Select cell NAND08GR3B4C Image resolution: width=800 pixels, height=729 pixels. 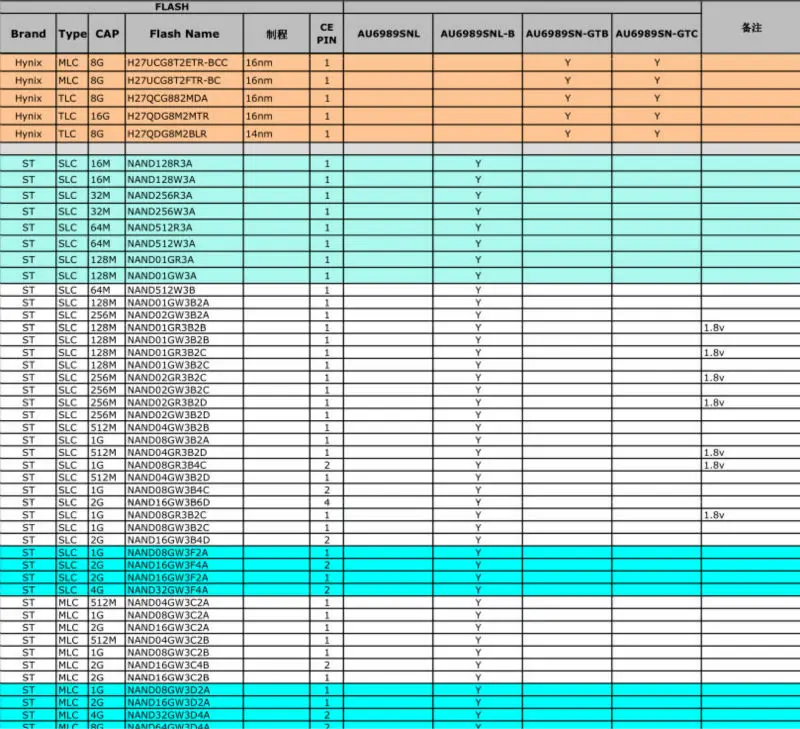(184, 465)
